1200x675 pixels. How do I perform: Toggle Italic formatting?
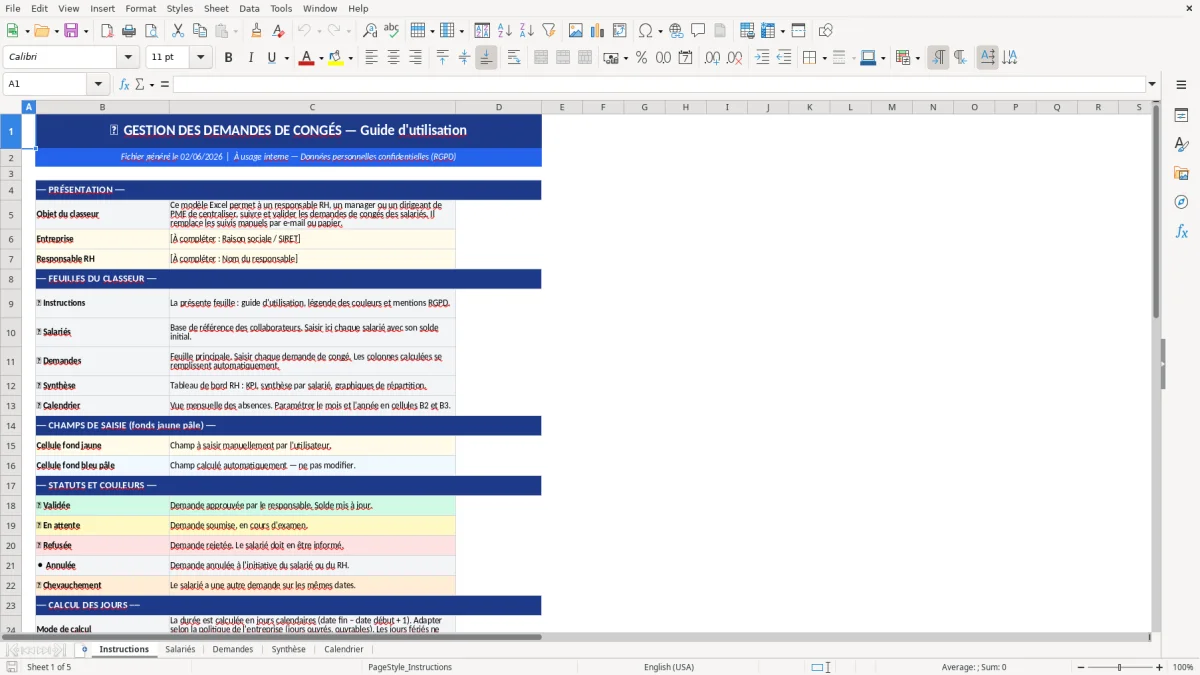click(250, 58)
